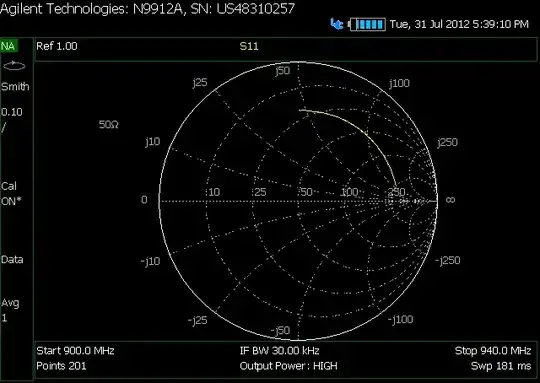Click the green NA mode indicator
540x383 pixels.
point(9,46)
